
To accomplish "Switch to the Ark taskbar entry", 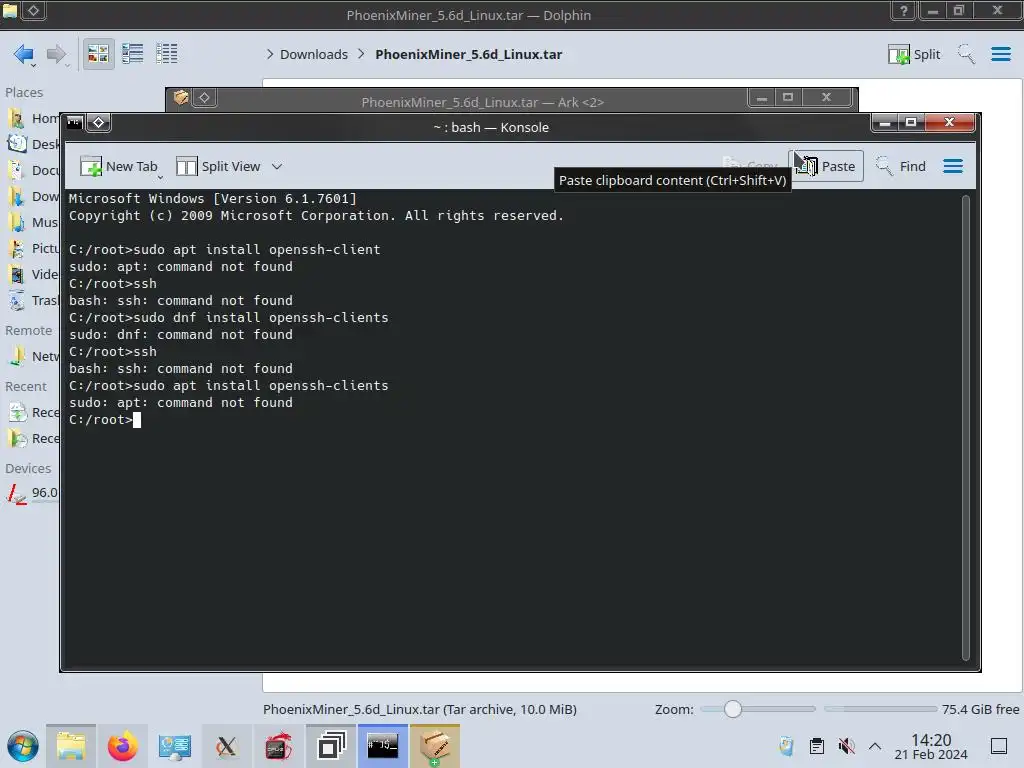I will click(435, 746).
